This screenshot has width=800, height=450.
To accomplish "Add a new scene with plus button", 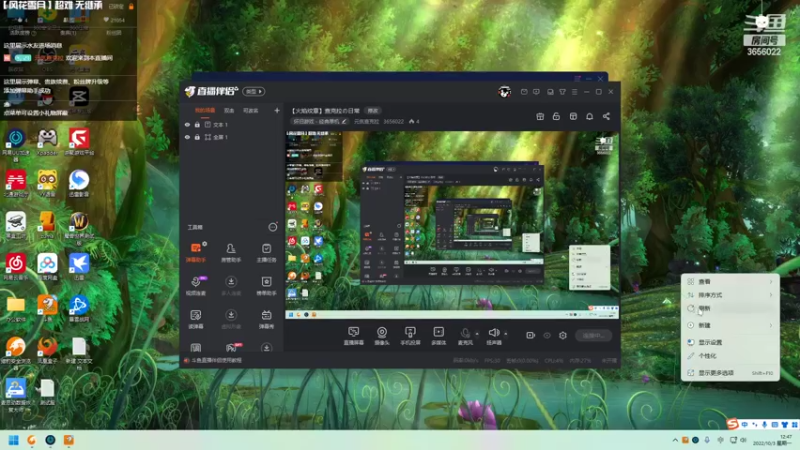I will pos(277,110).
